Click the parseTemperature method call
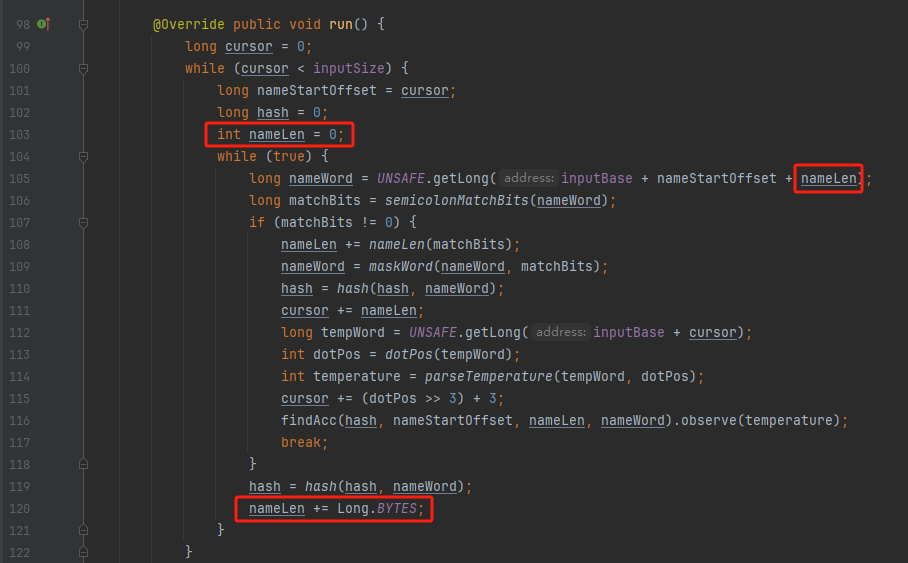908x563 pixels. [488, 376]
